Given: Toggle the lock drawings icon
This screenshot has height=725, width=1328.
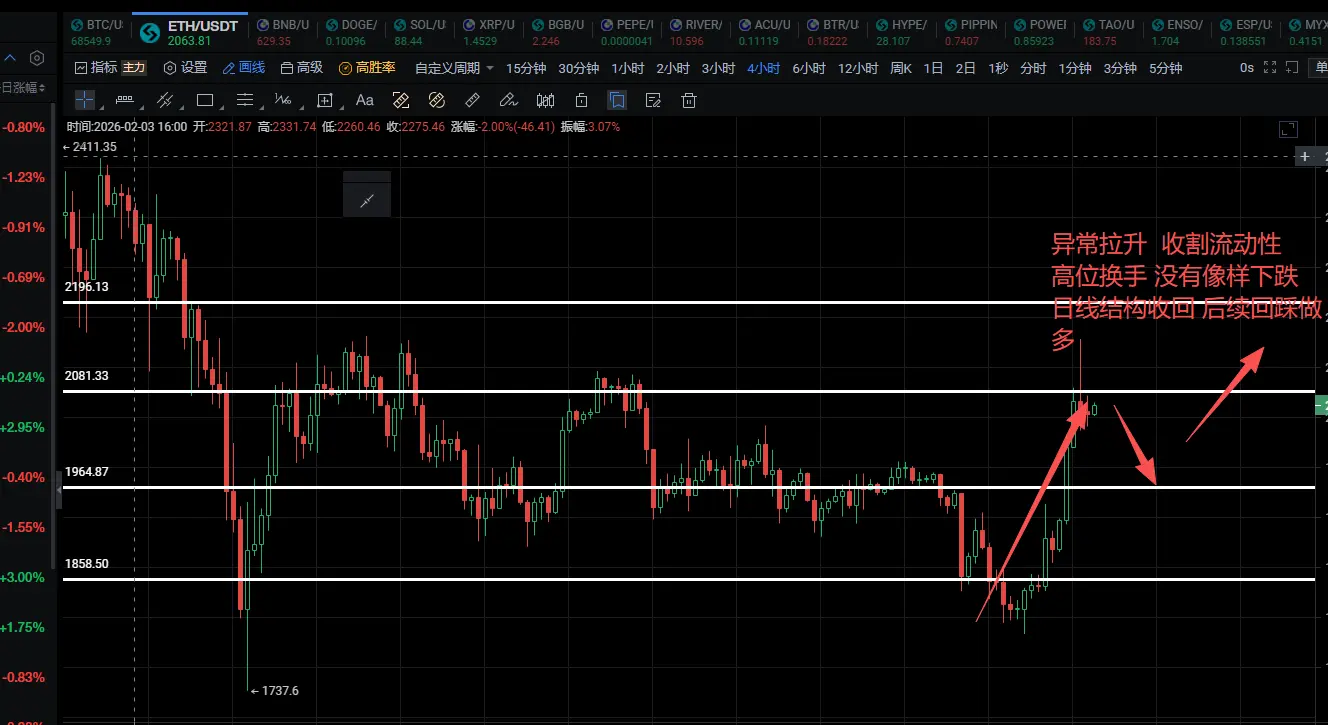Looking at the screenshot, I should 582,100.
